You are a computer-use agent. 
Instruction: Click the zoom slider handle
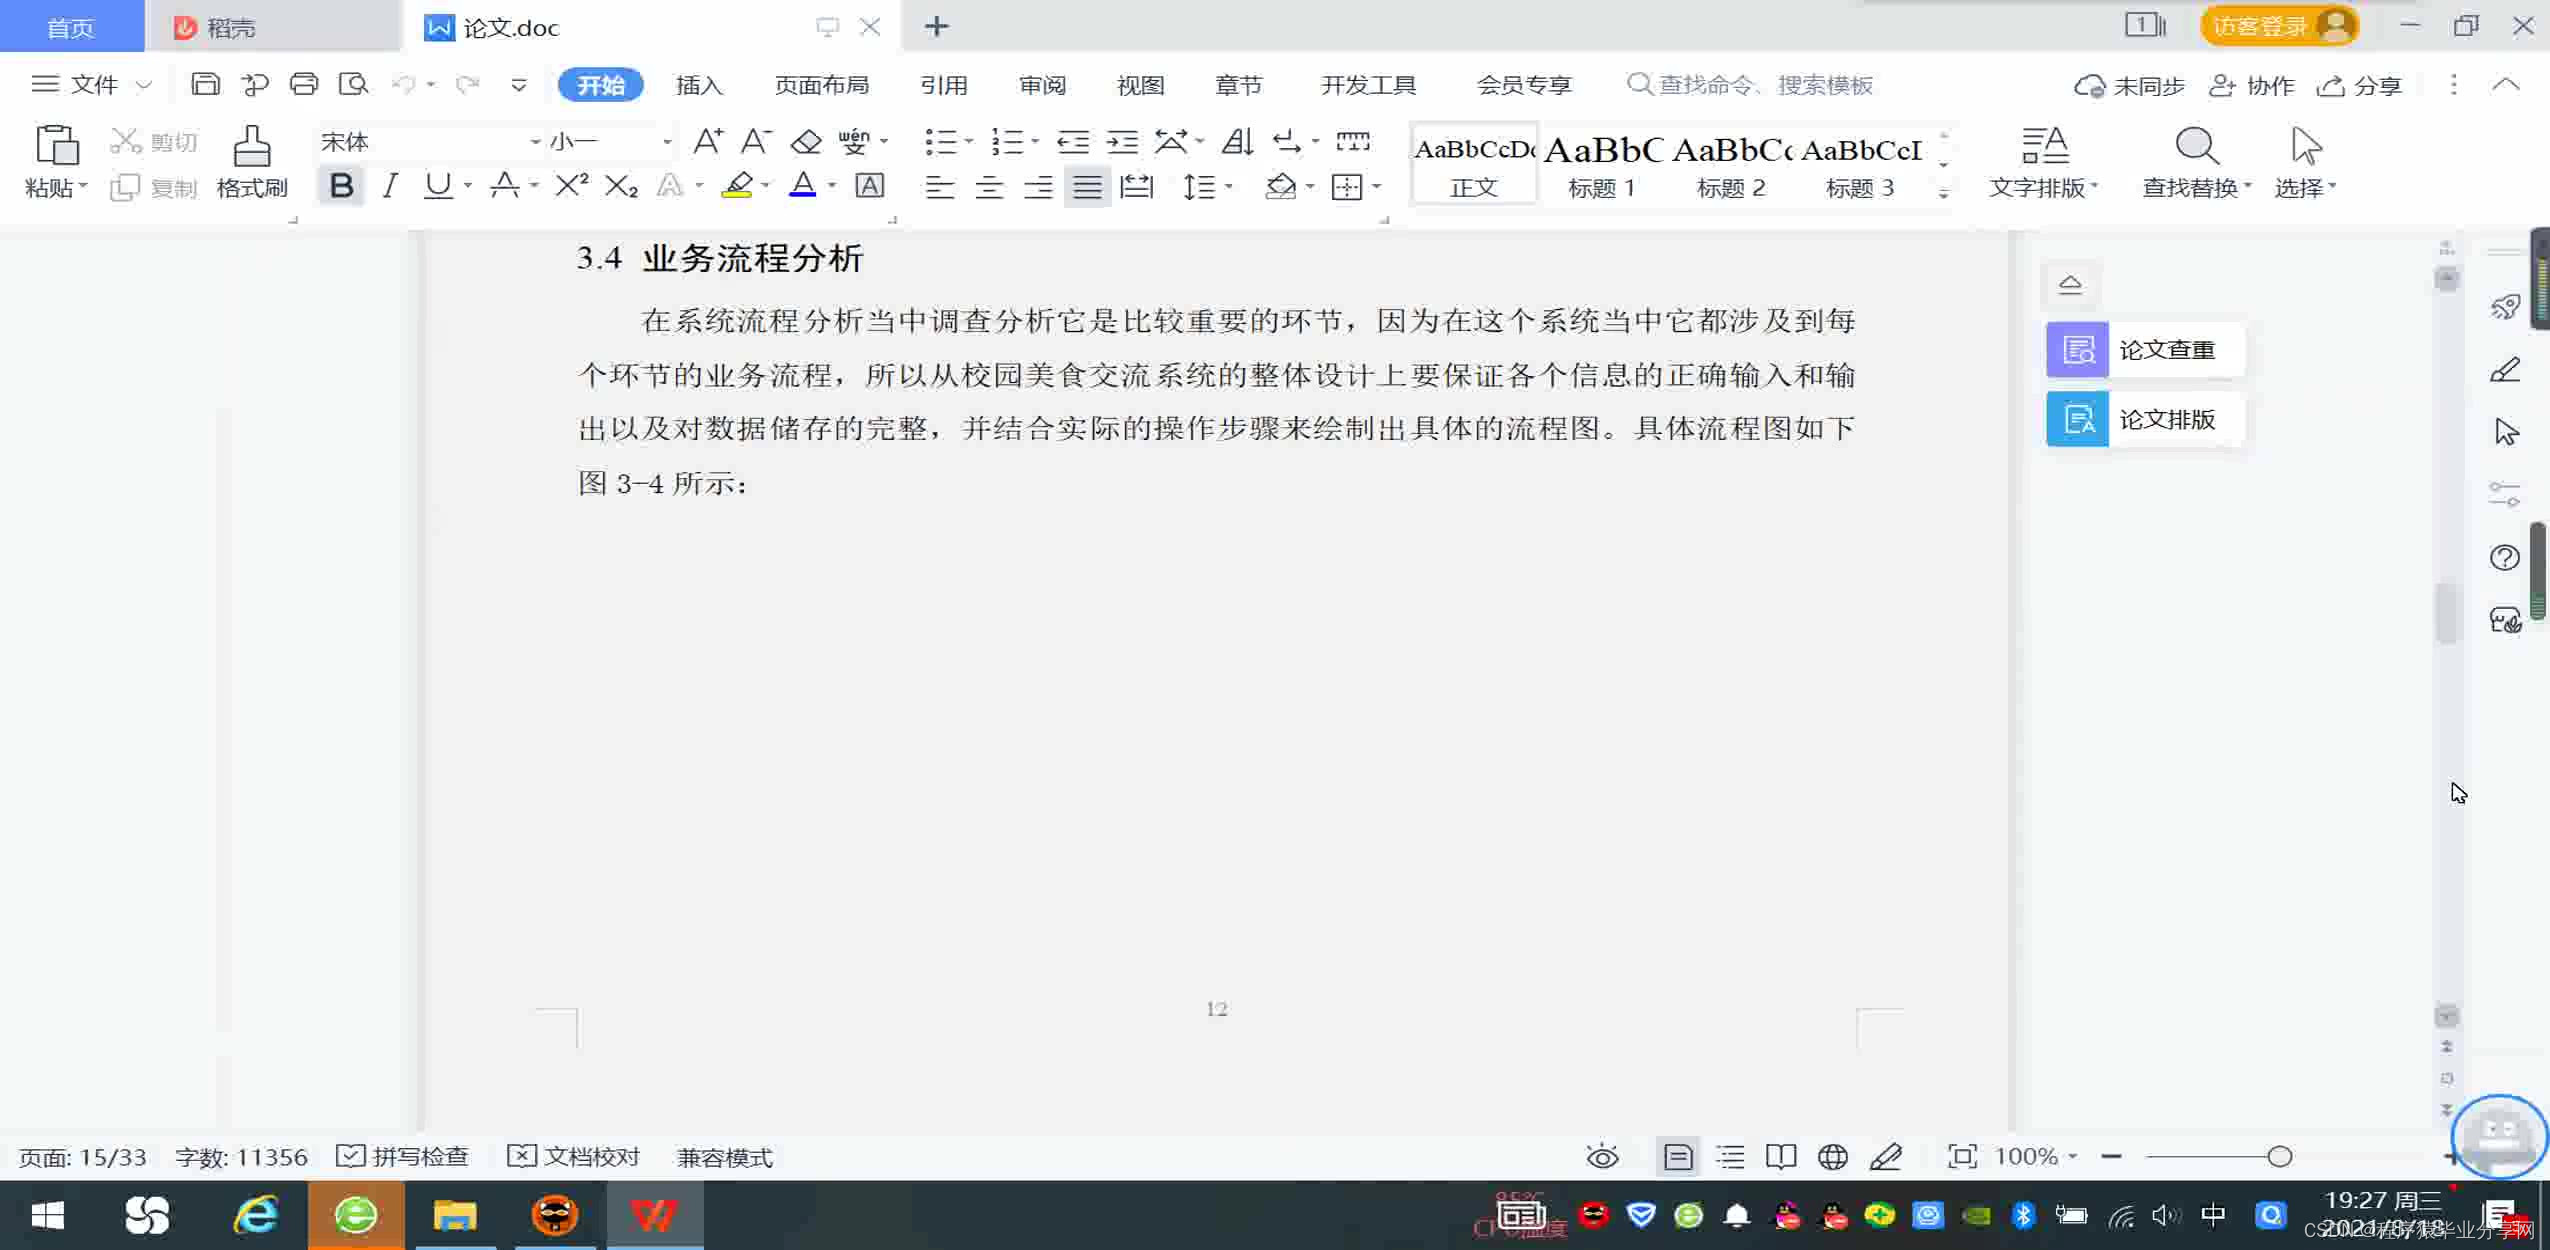[2279, 1157]
